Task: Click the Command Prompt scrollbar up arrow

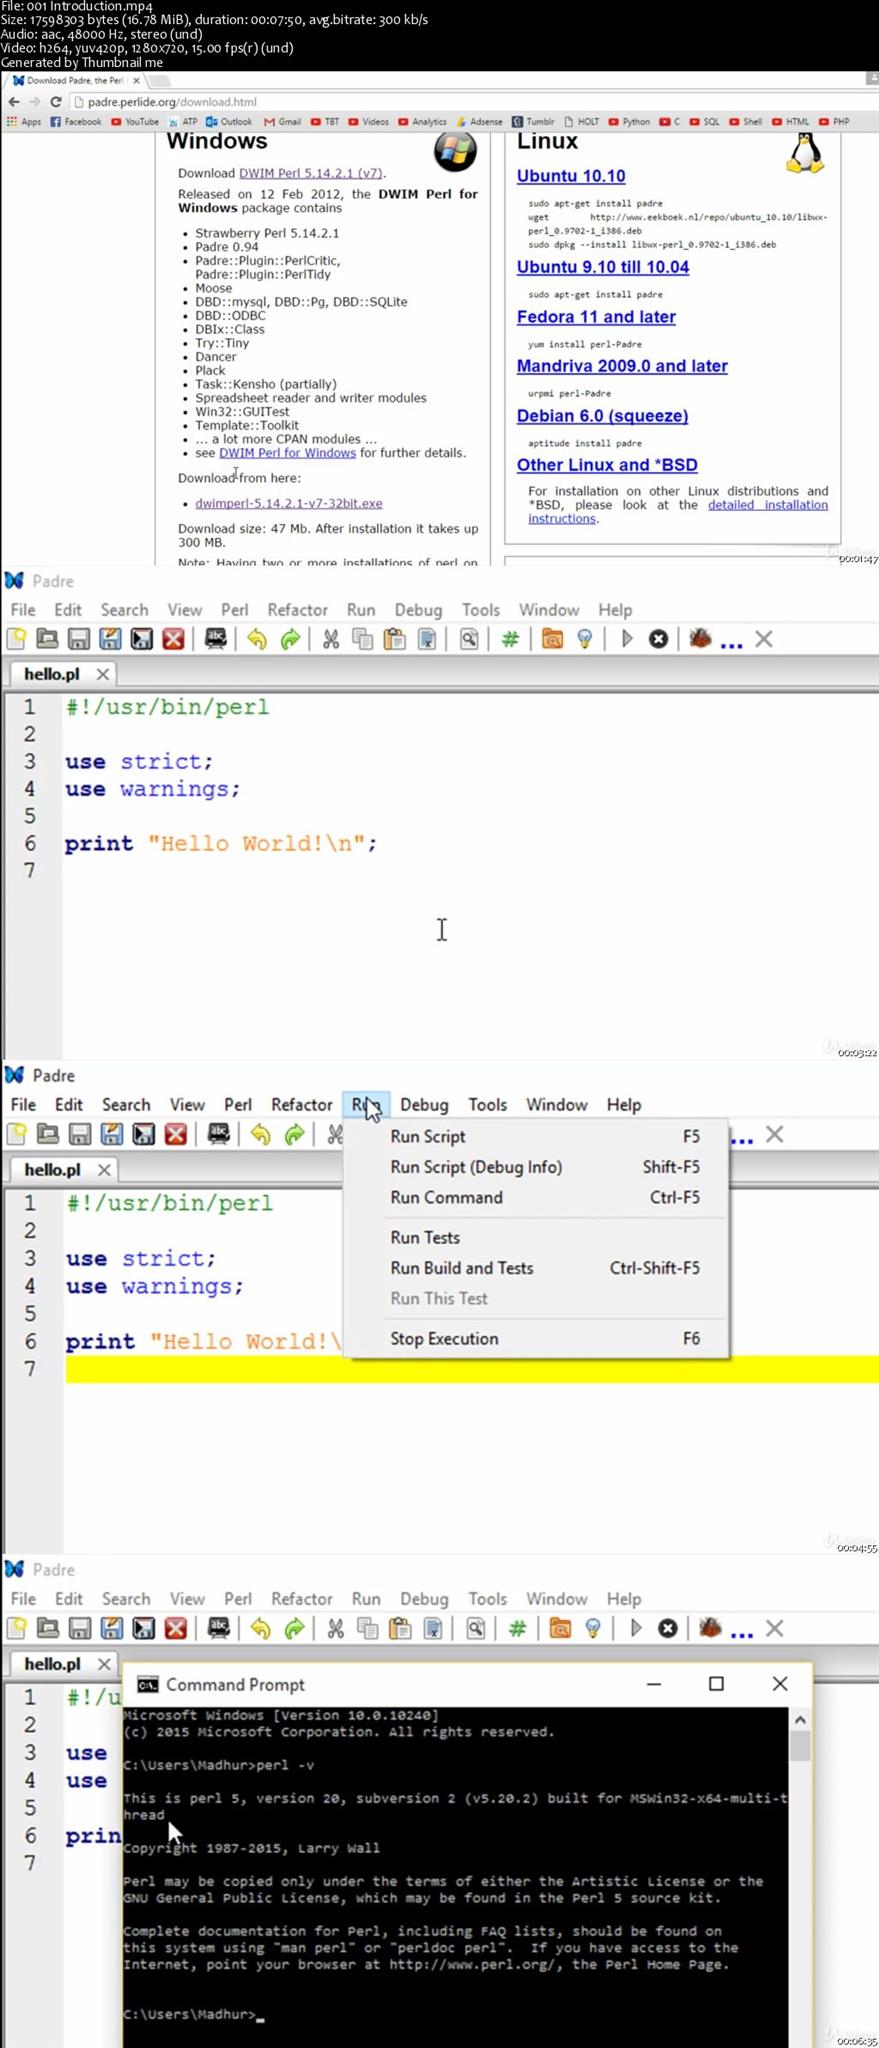Action: (800, 1720)
